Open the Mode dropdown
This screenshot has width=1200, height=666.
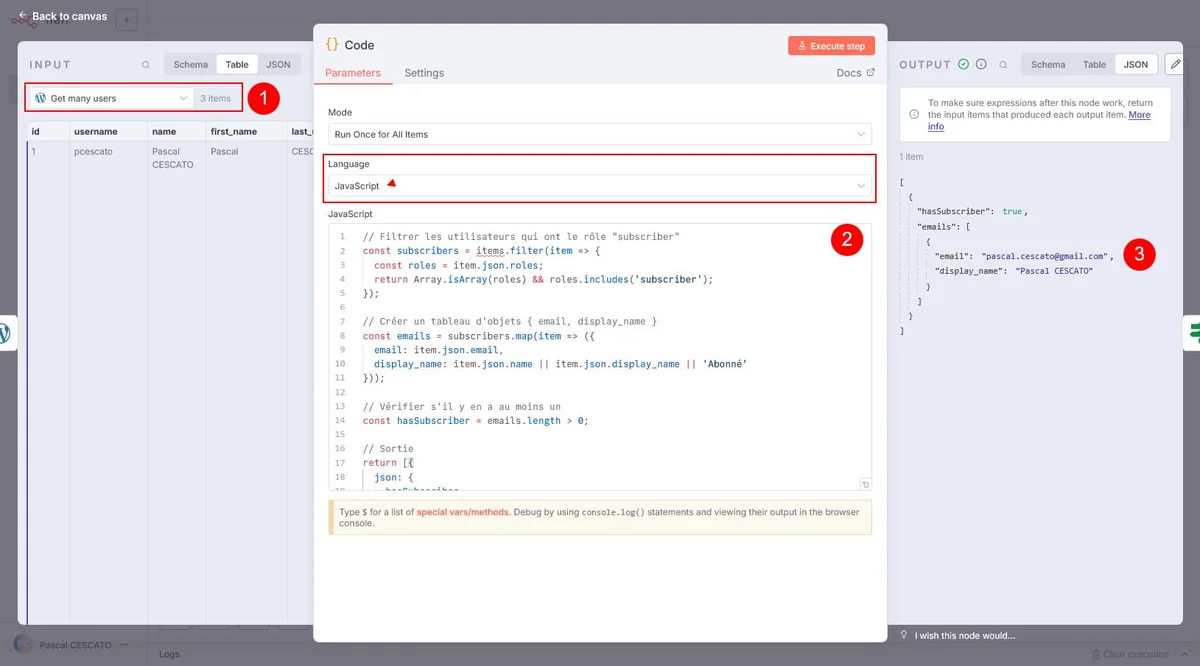coord(599,134)
